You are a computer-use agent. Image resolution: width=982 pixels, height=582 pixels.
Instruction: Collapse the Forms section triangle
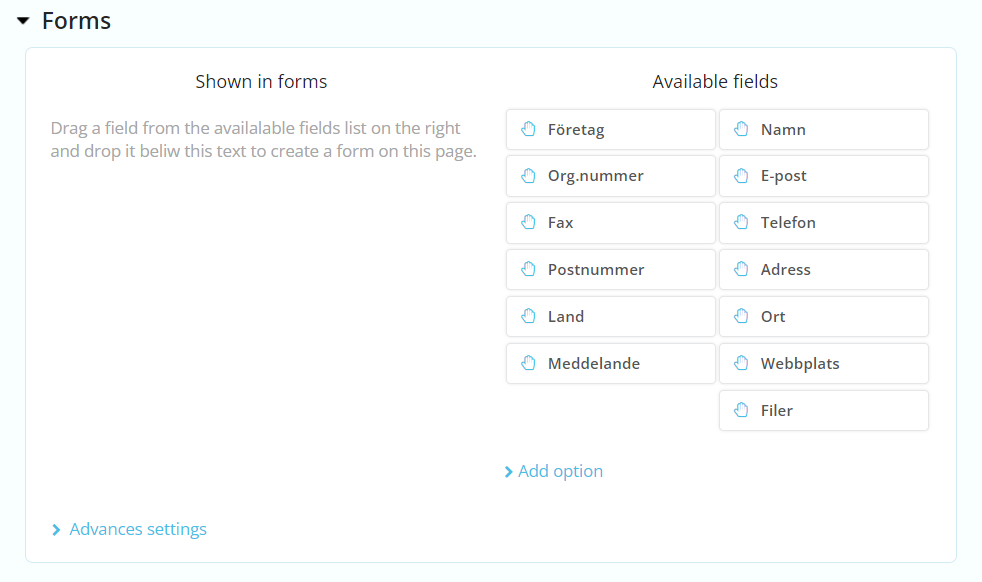click(23, 21)
